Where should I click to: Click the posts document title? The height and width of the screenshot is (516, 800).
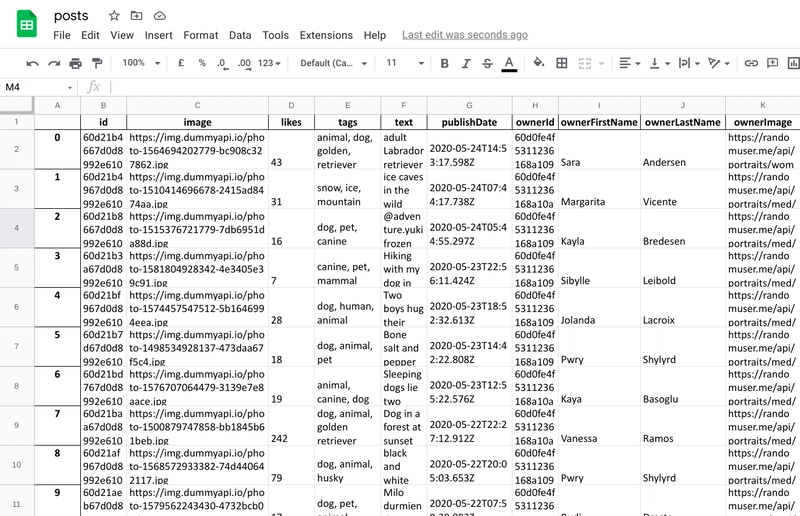point(71,16)
